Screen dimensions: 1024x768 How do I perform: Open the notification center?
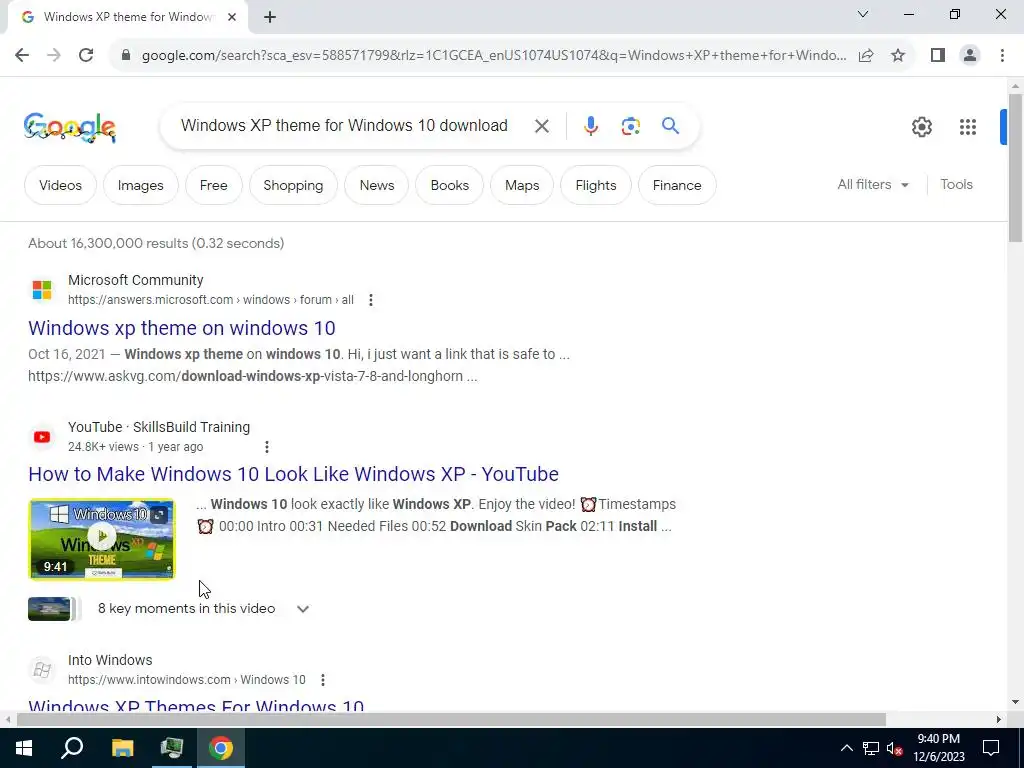991,748
